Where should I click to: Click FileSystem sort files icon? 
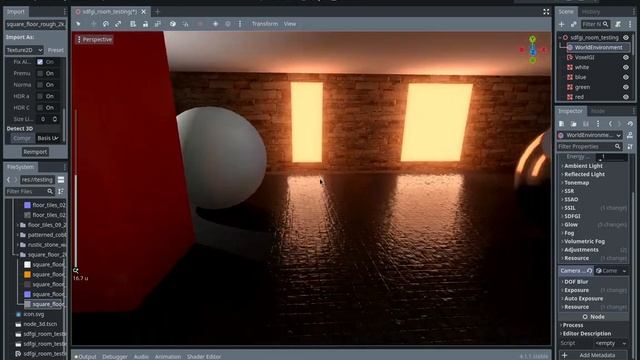[61, 191]
